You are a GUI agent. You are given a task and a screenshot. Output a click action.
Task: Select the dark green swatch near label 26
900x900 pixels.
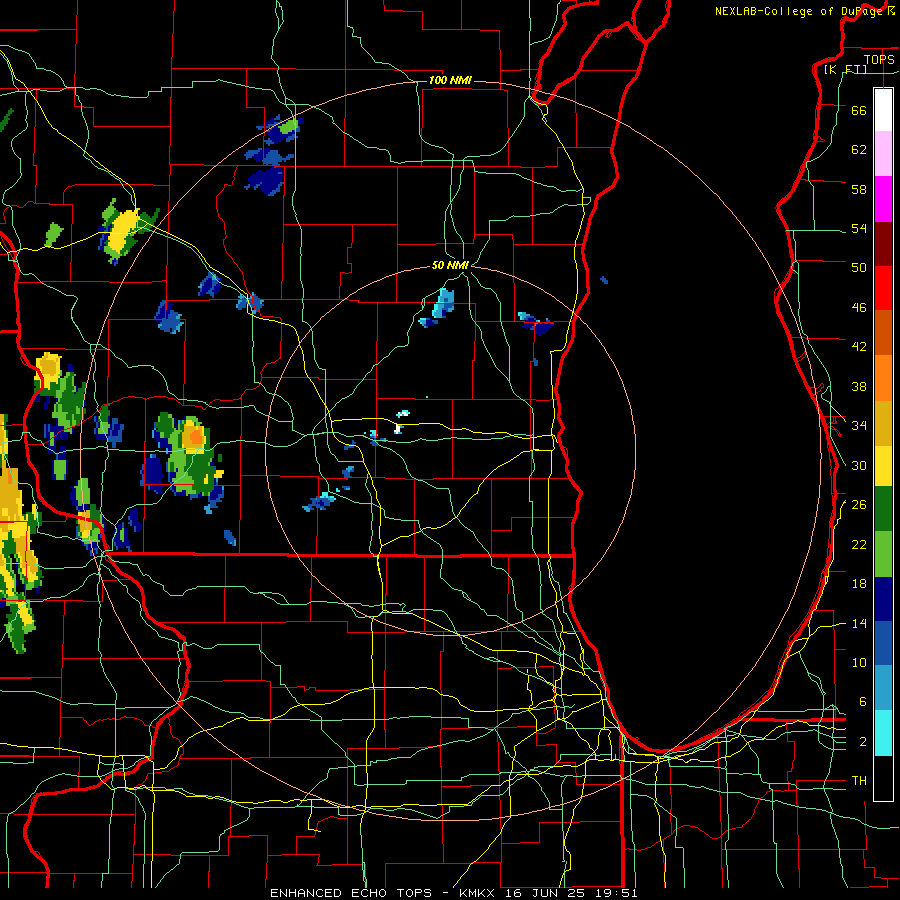[883, 509]
